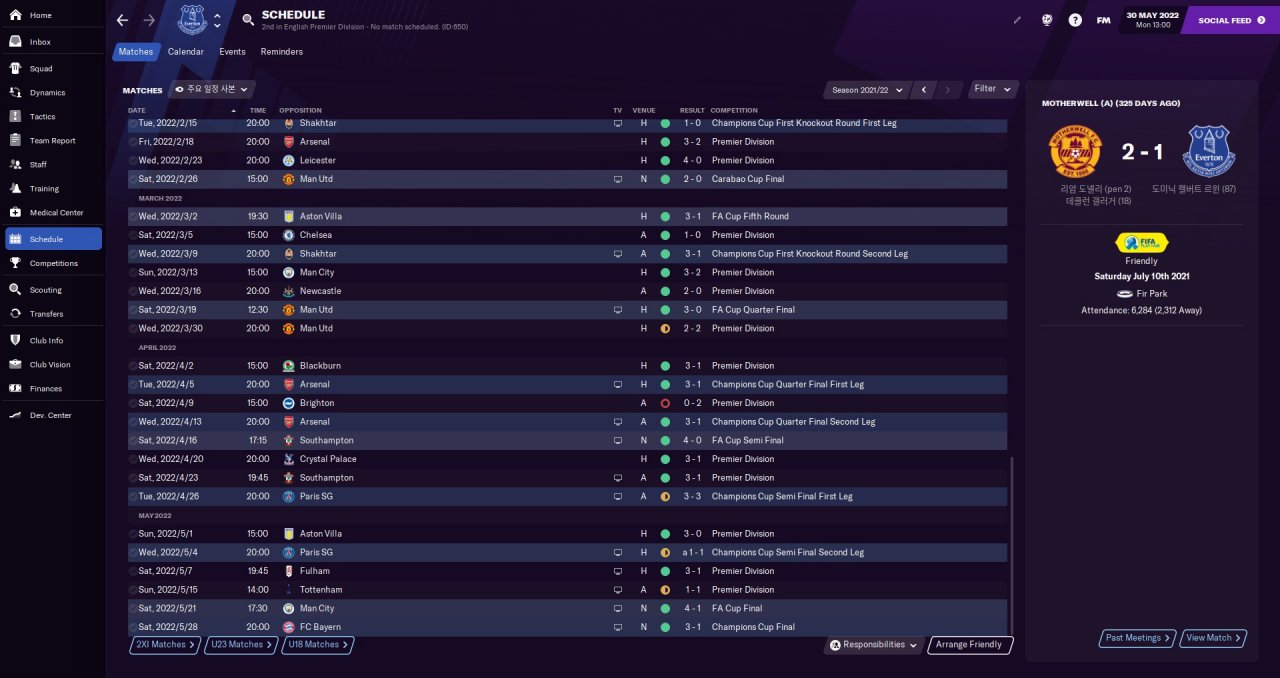Select the Matches tab
Image resolution: width=1280 pixels, height=678 pixels.
(135, 52)
